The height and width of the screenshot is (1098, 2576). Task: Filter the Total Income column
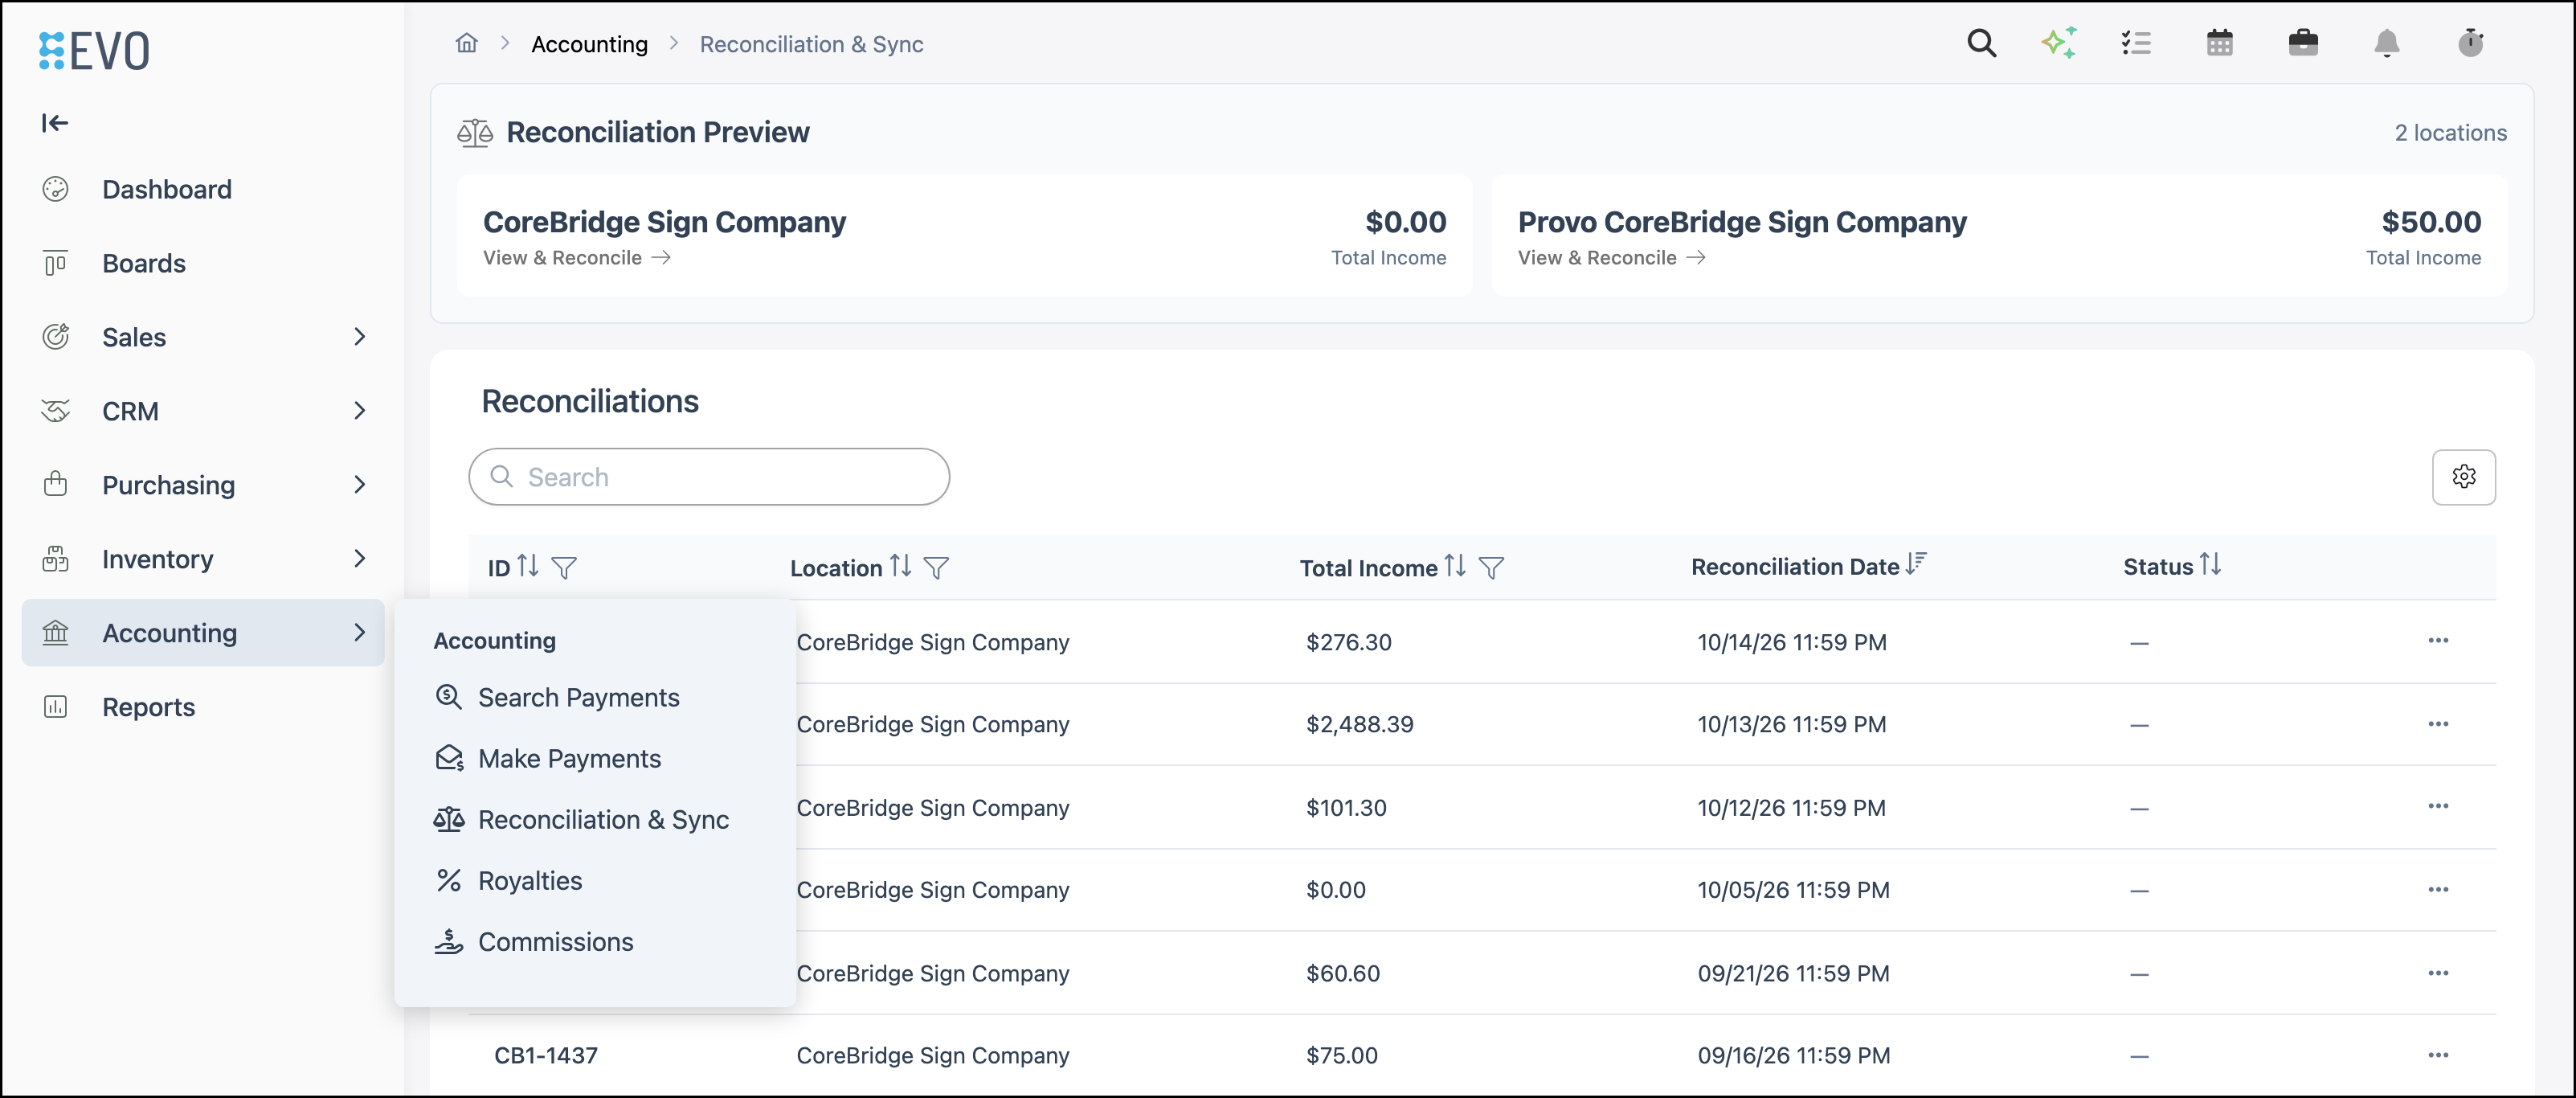coord(1491,568)
